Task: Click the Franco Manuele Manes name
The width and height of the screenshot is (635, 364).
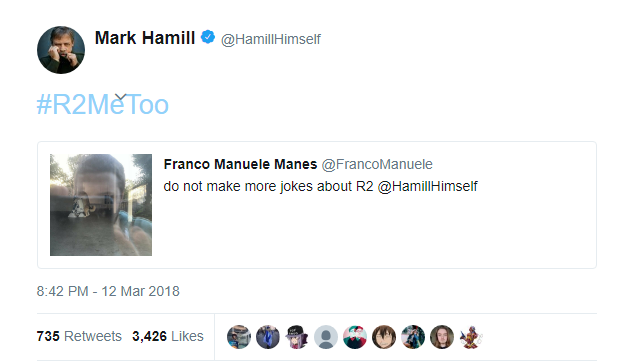Action: pyautogui.click(x=240, y=164)
